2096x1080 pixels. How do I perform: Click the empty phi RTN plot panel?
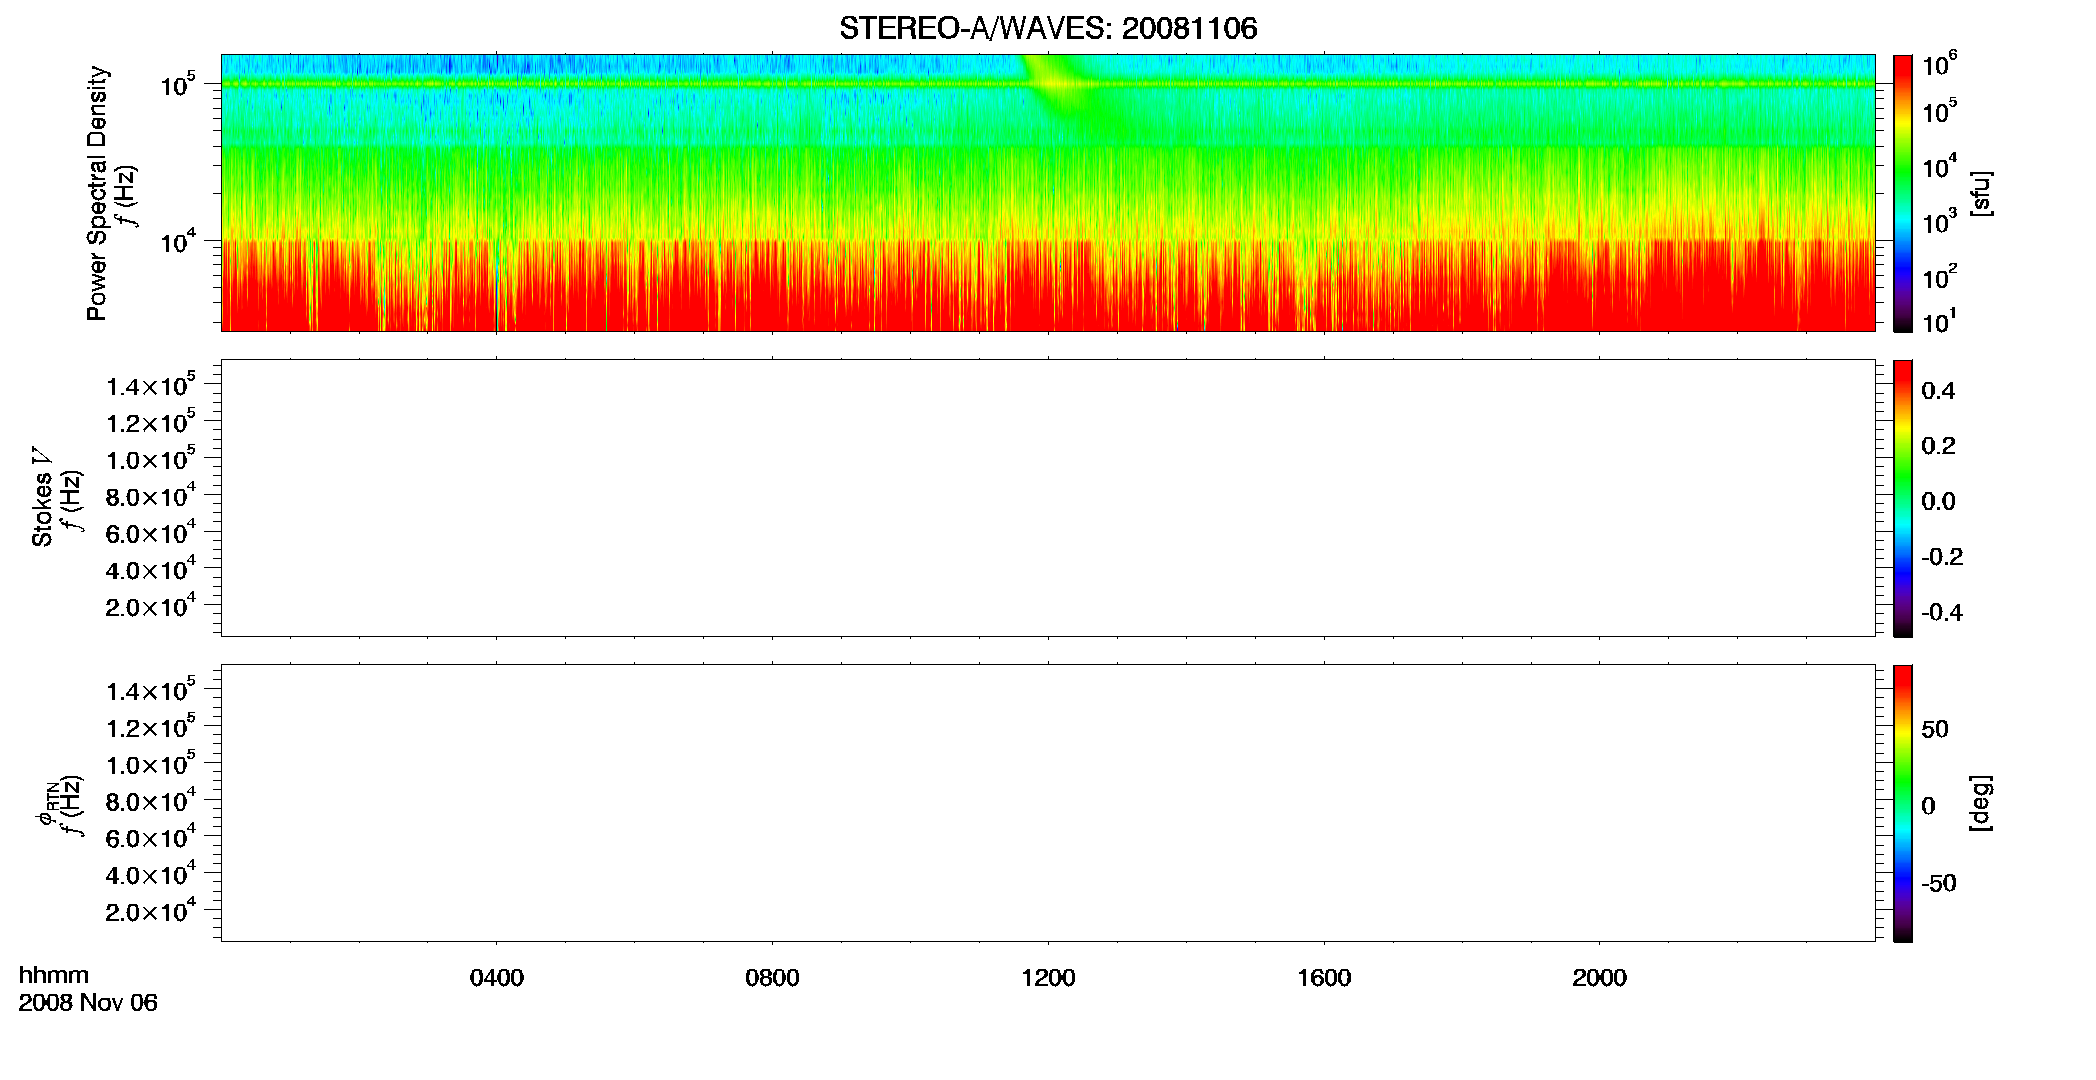point(1047,803)
